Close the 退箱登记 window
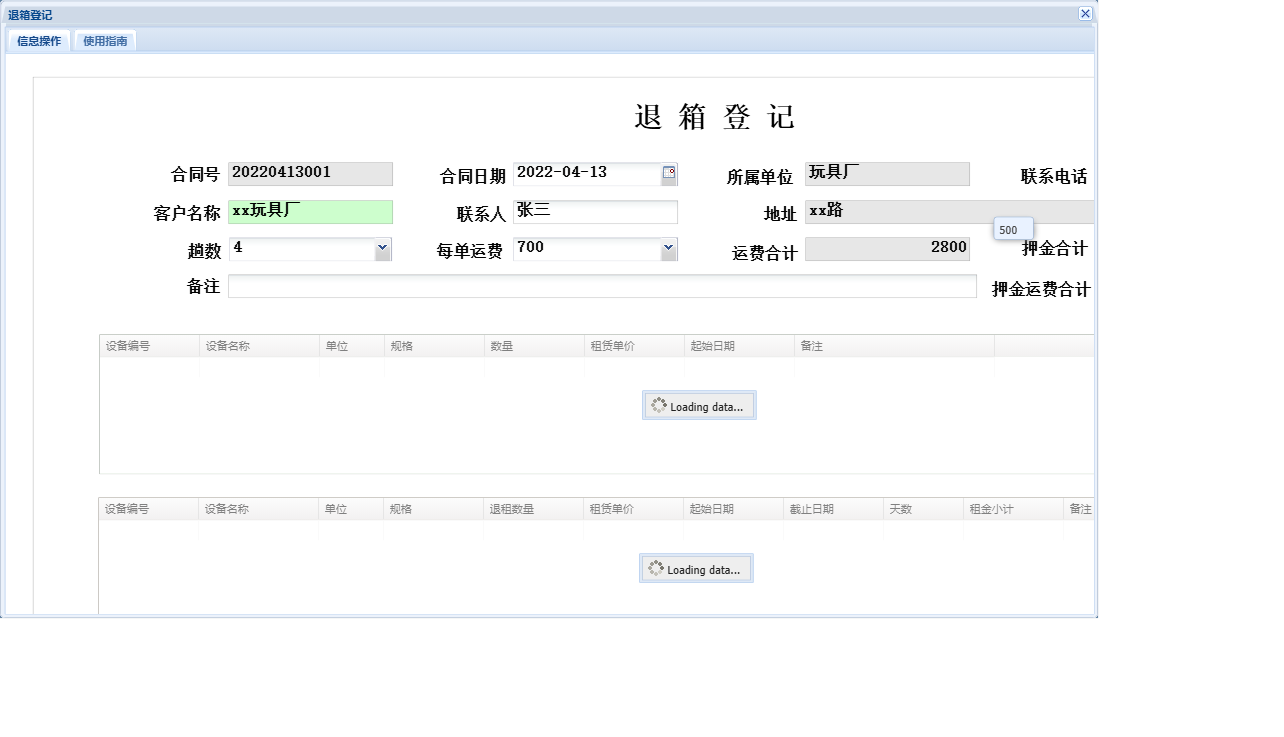The width and height of the screenshot is (1284, 737). (x=1085, y=13)
